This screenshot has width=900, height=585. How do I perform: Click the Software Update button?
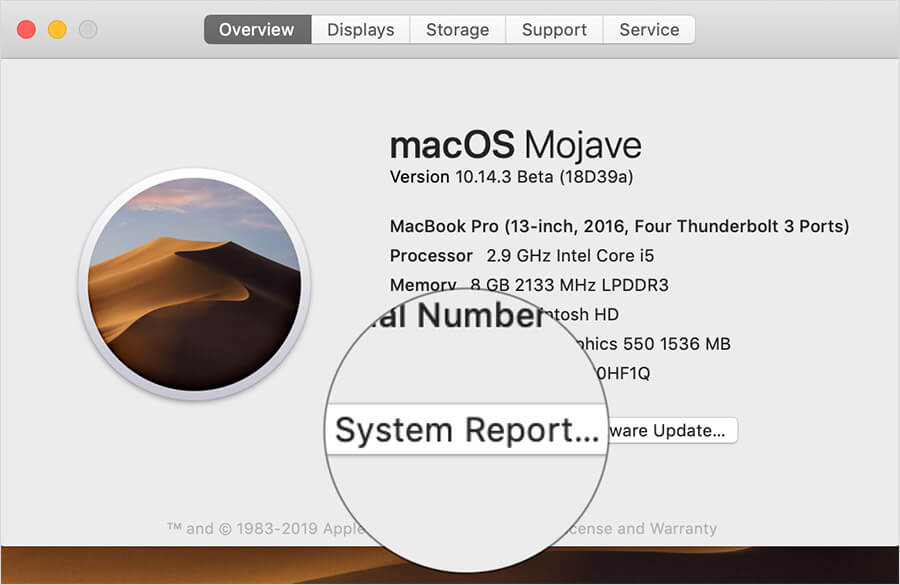[672, 430]
